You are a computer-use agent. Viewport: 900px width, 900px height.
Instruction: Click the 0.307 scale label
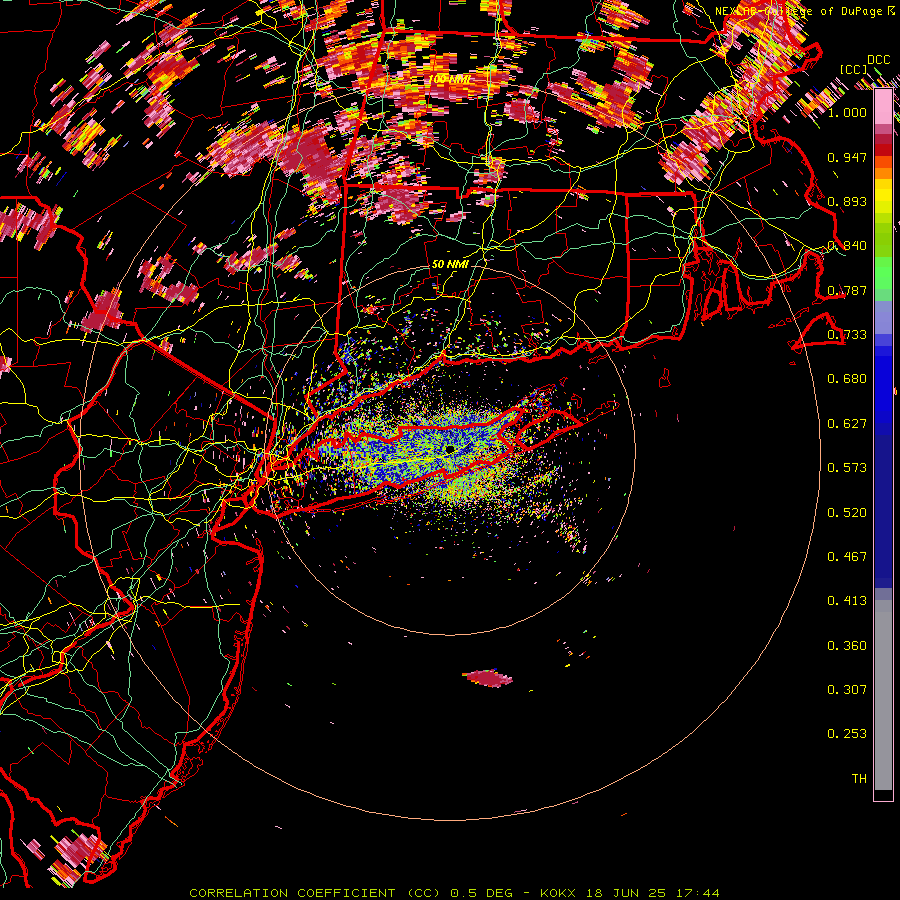(847, 690)
